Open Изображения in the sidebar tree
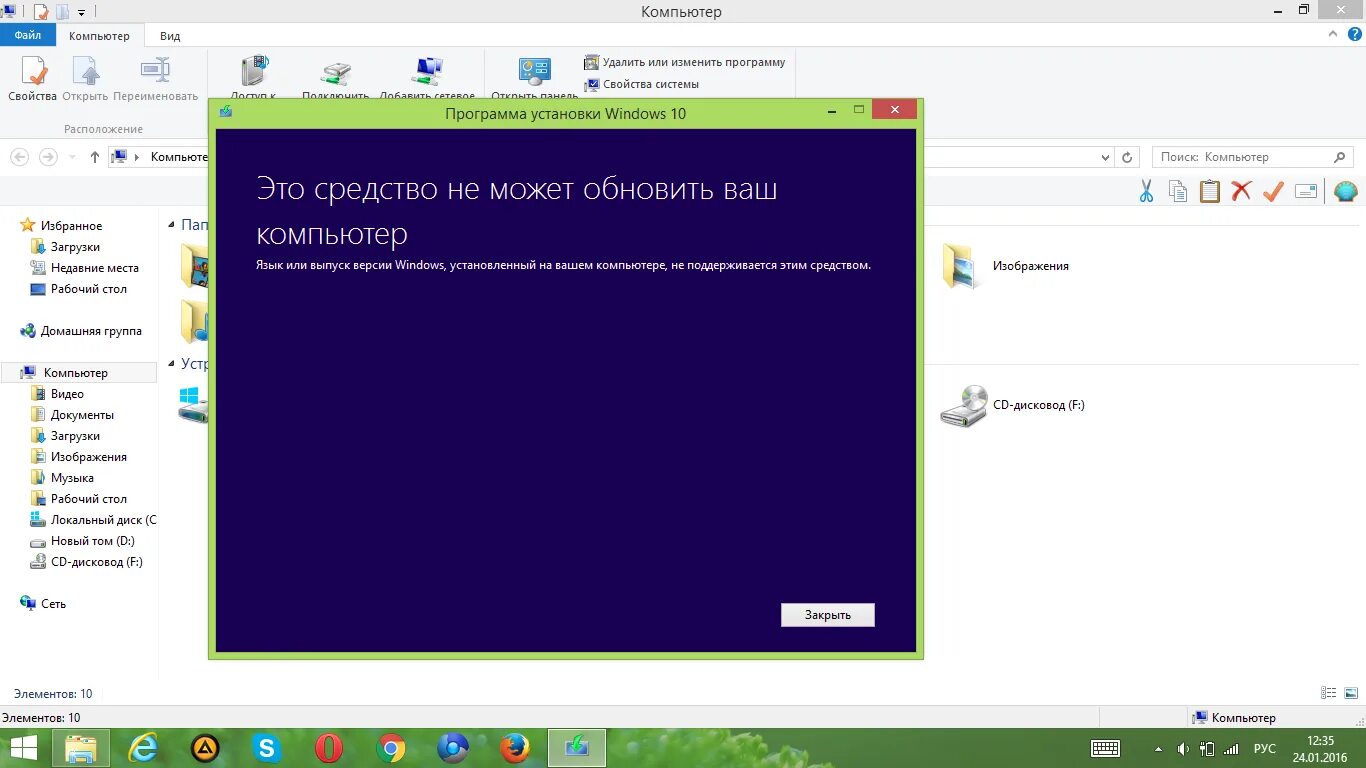Viewport: 1366px width, 768px height. point(88,457)
